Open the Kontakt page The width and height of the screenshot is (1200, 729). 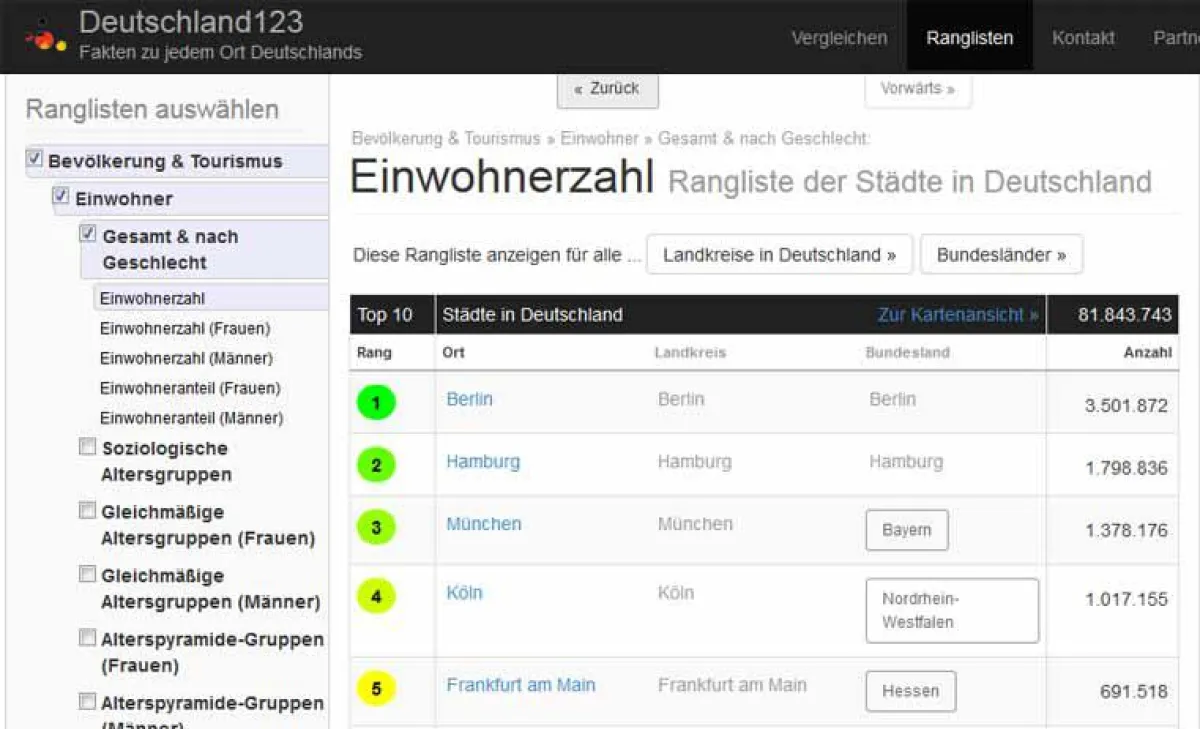coord(1083,37)
